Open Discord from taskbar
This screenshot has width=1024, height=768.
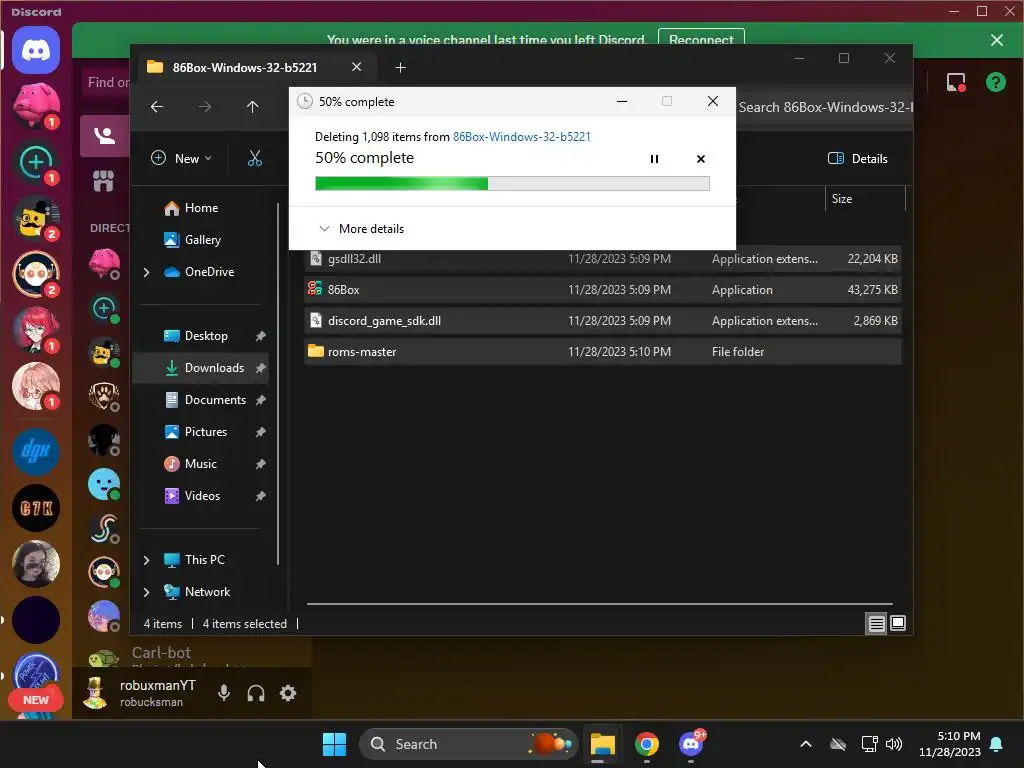691,744
